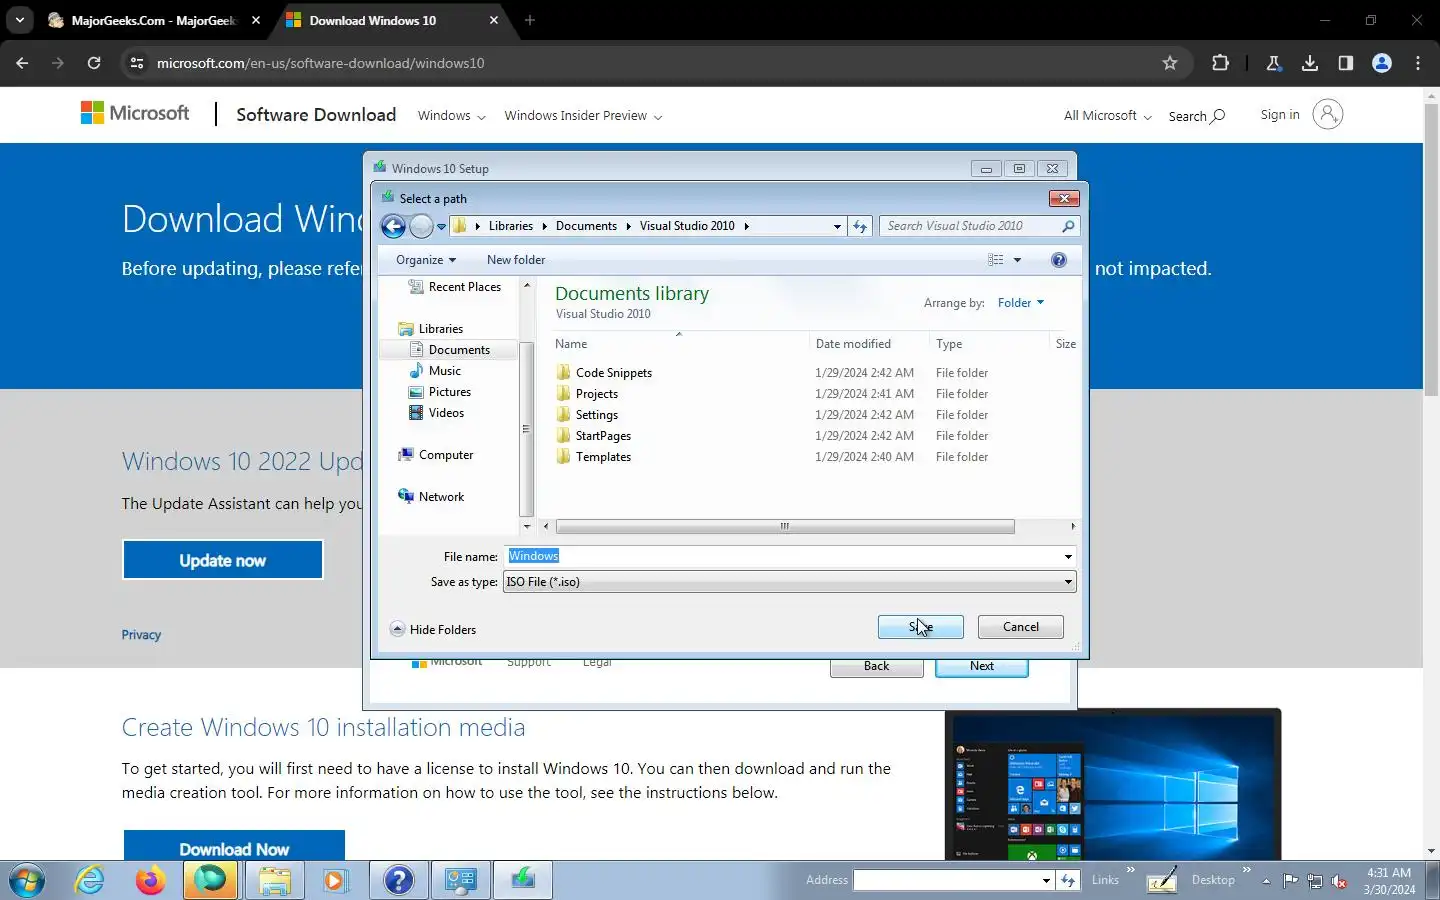
Task: Select Computer in the navigation pane
Action: (x=446, y=455)
